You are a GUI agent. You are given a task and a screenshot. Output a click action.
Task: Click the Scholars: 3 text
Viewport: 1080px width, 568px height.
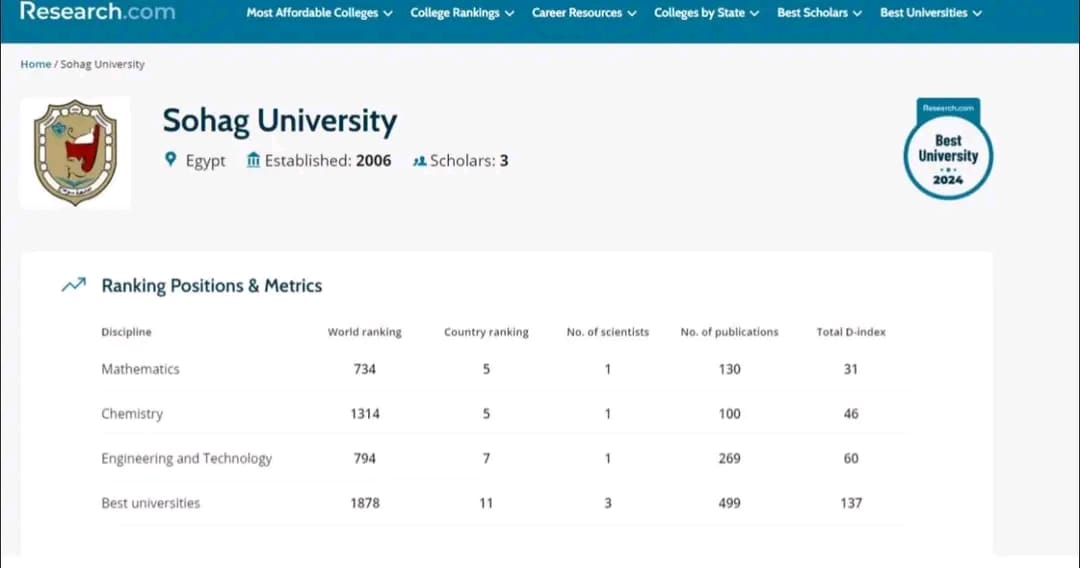pos(469,160)
